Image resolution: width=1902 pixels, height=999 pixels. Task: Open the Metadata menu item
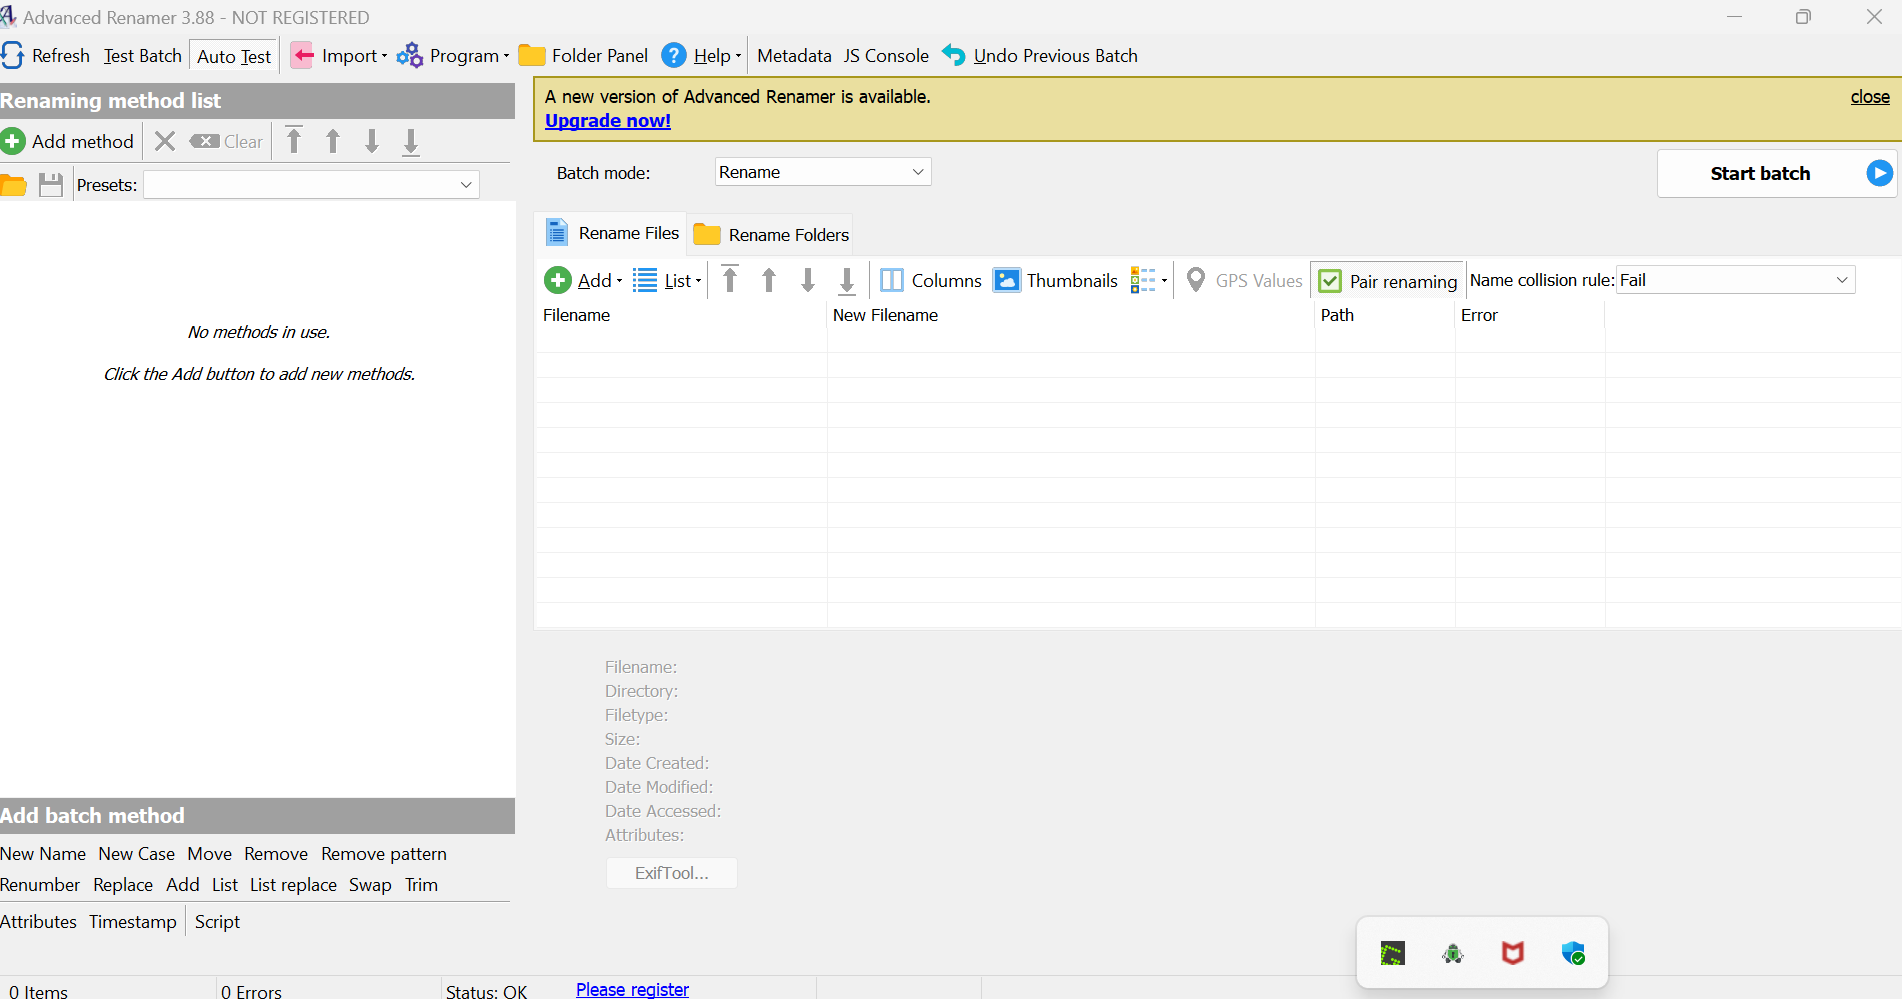point(794,56)
